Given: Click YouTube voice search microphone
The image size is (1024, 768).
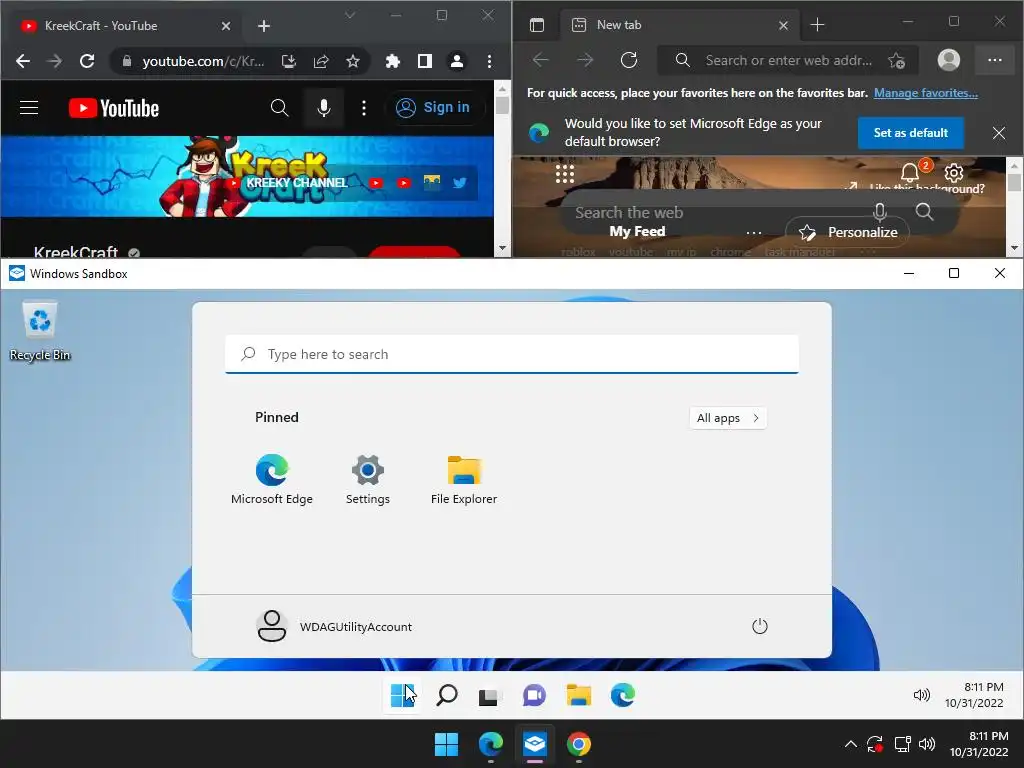Looking at the screenshot, I should click(x=324, y=108).
